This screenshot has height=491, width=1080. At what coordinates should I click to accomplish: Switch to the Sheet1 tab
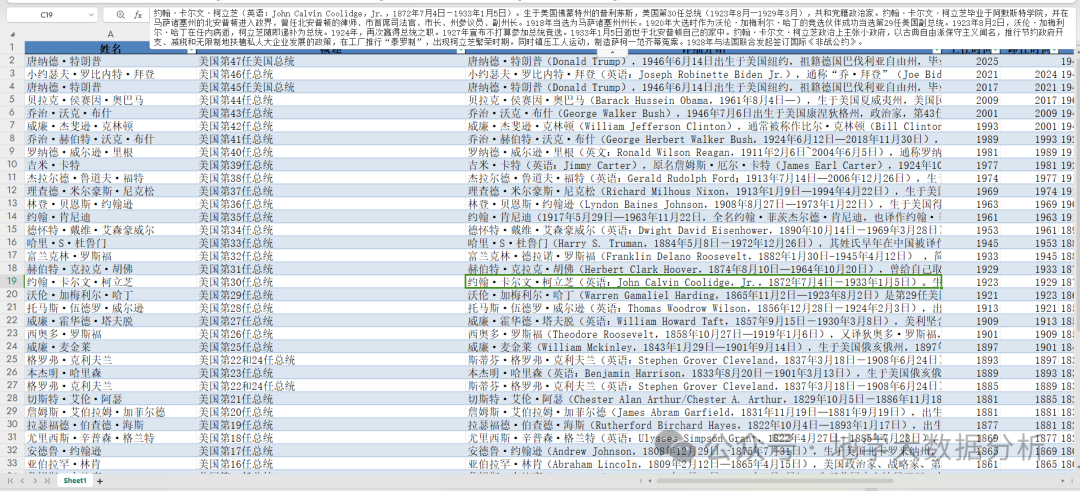tap(75, 481)
